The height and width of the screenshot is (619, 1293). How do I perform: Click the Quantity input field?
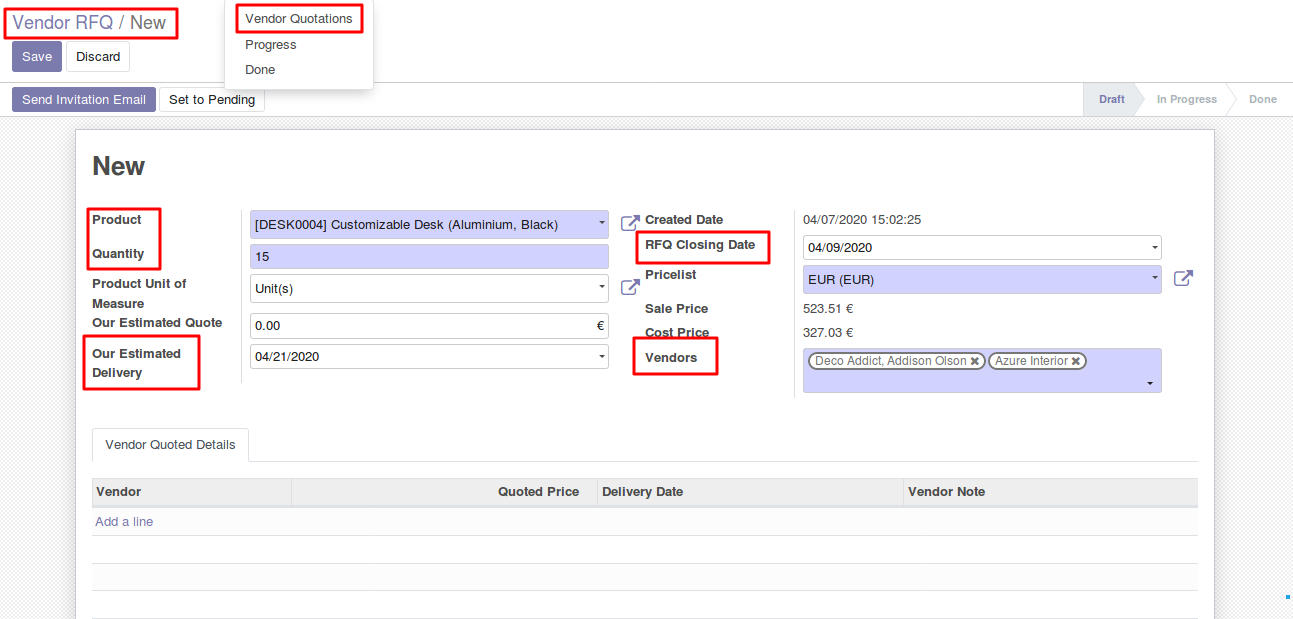coord(429,257)
